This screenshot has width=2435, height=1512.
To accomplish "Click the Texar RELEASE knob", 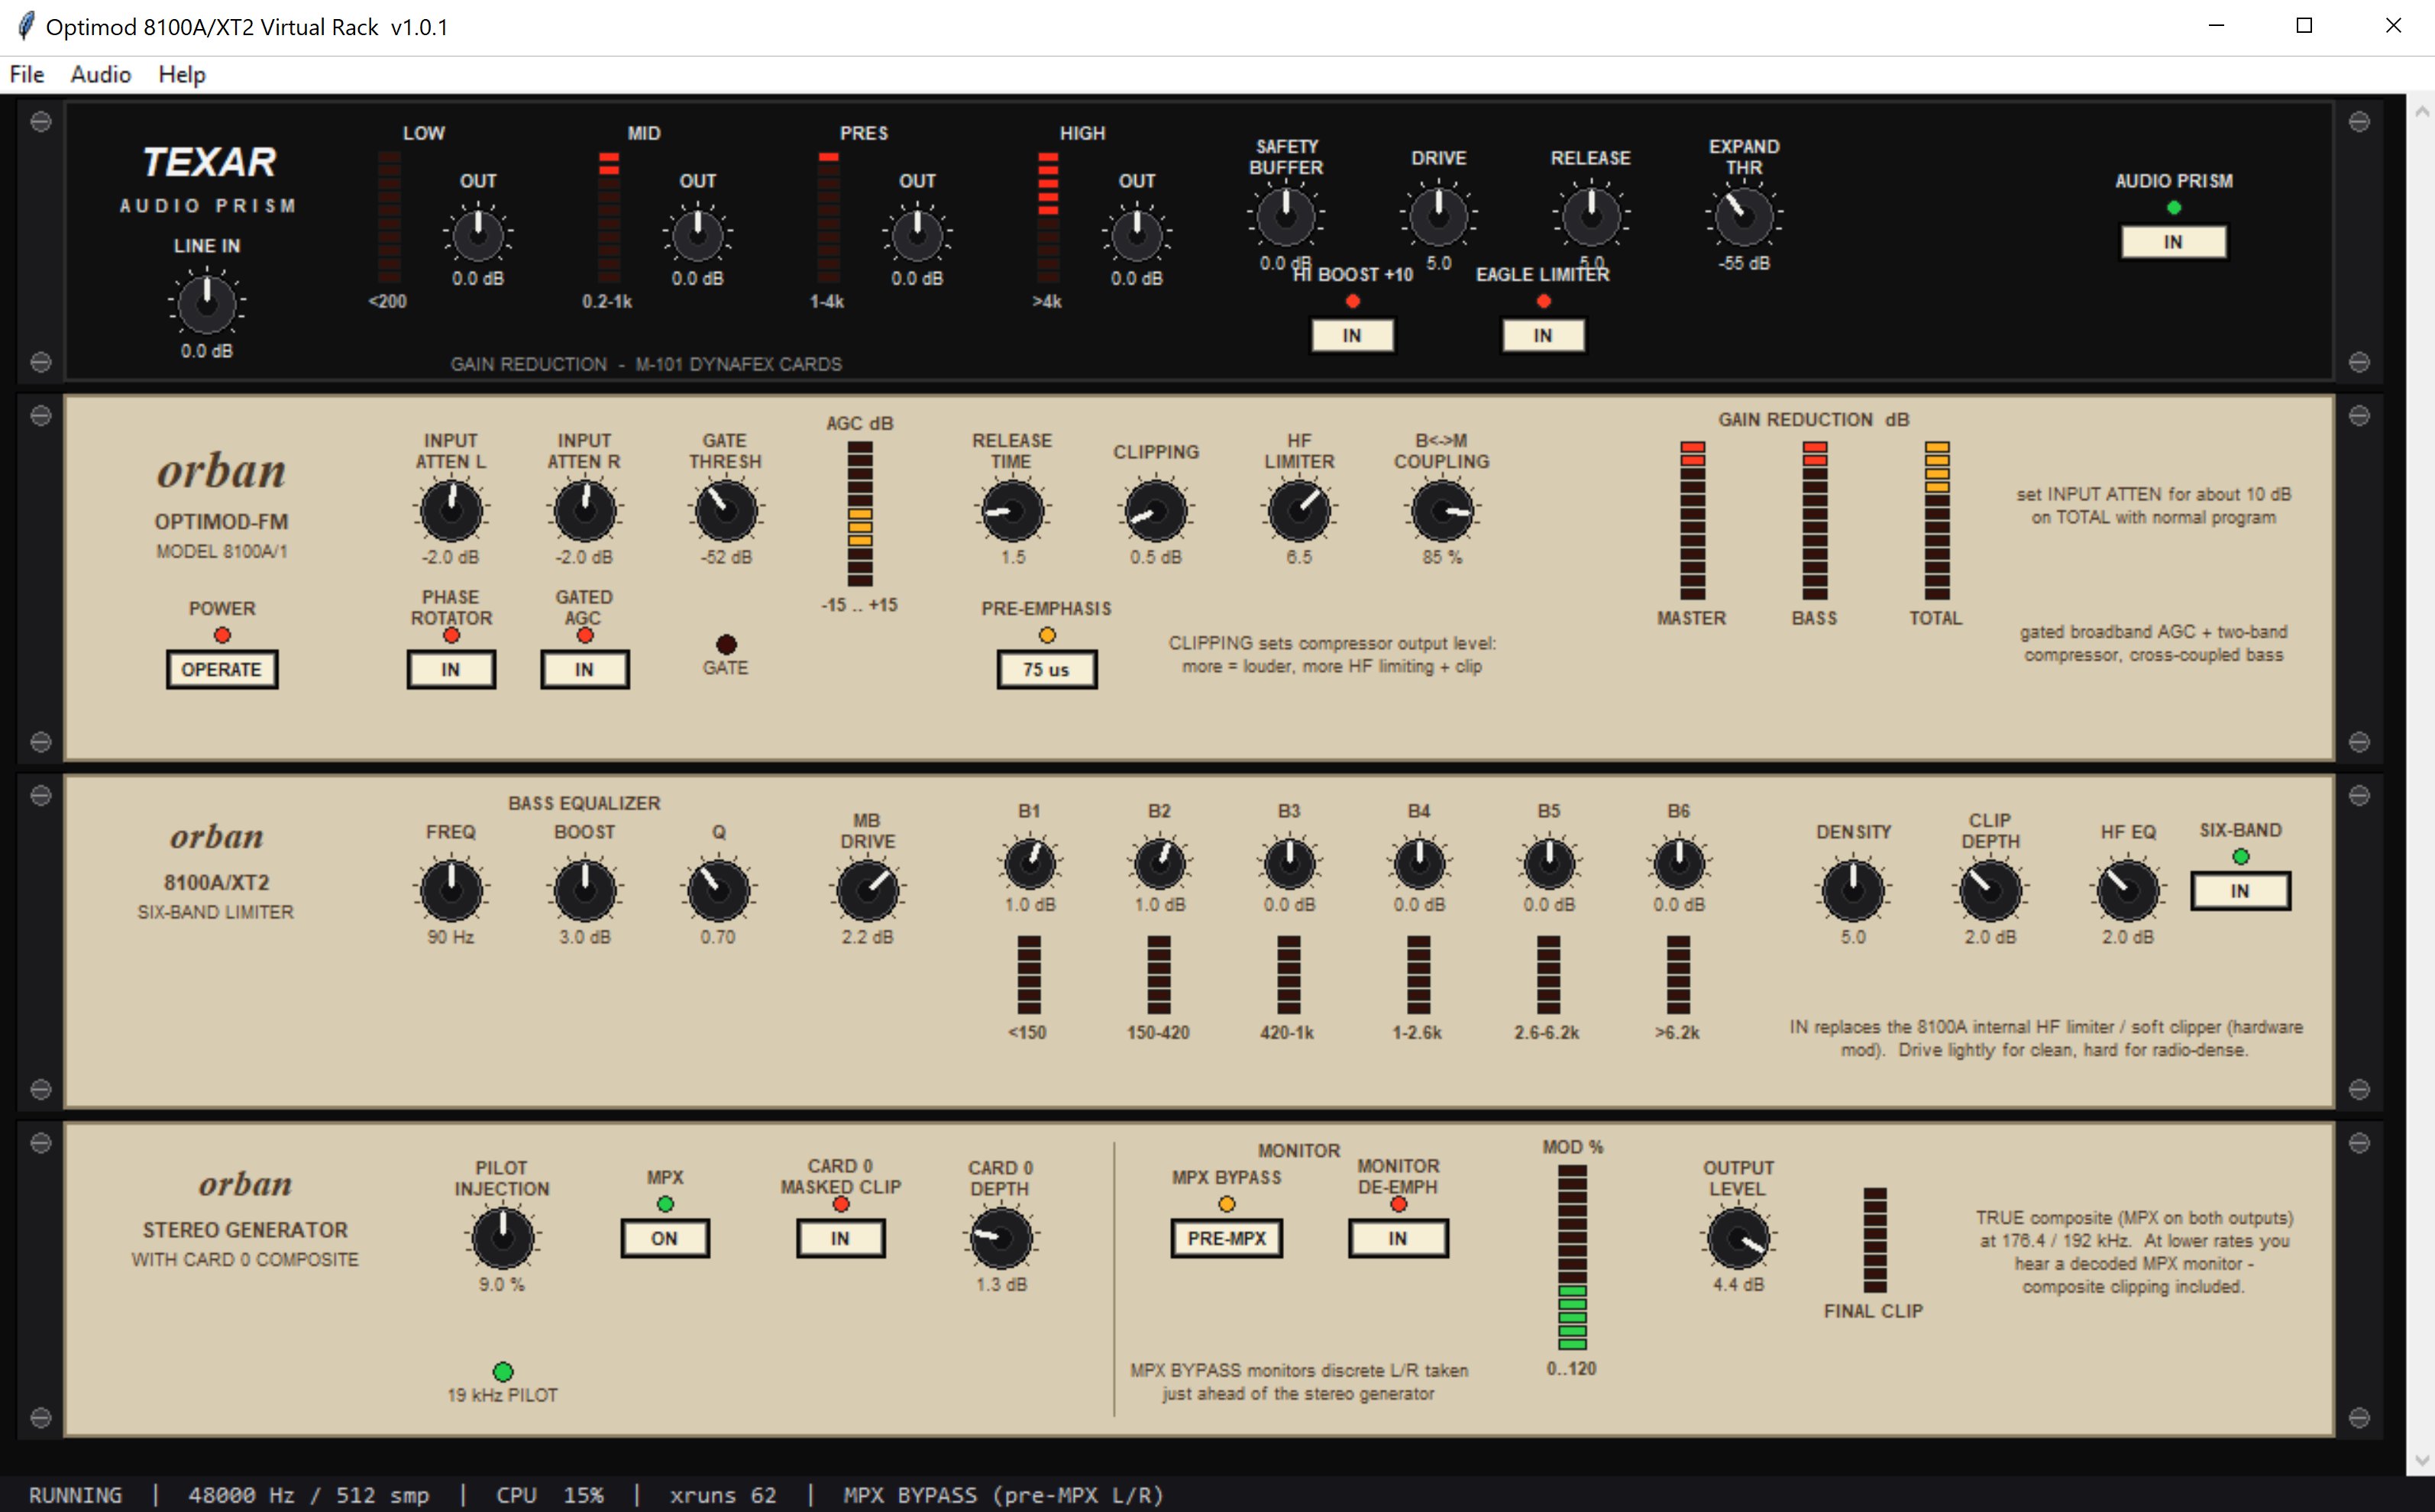I will (1591, 215).
